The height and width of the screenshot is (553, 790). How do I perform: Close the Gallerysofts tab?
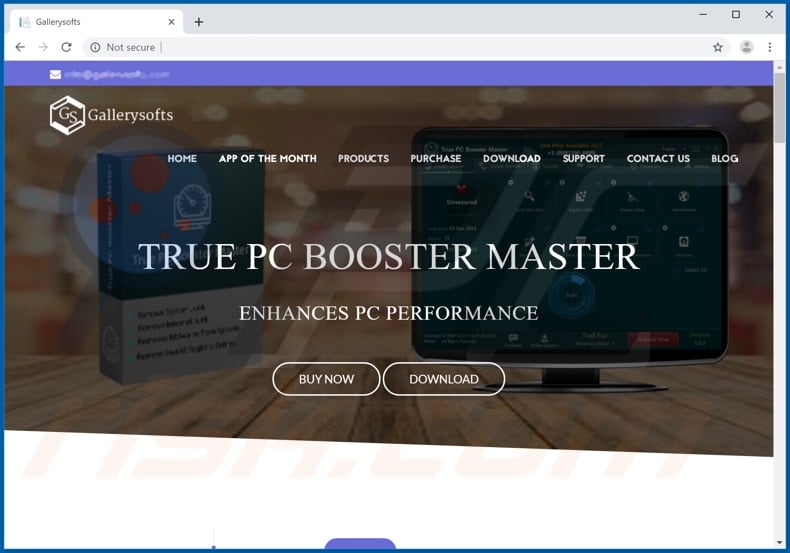pos(171,22)
